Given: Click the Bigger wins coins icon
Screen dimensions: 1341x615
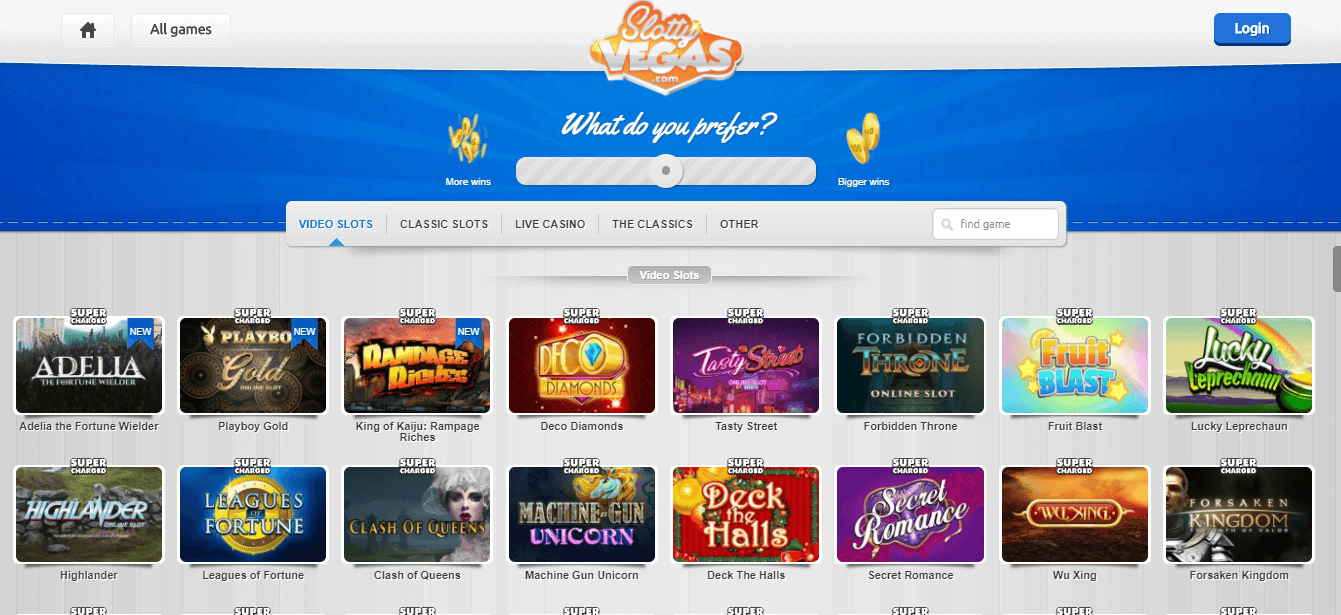Looking at the screenshot, I should 862,138.
